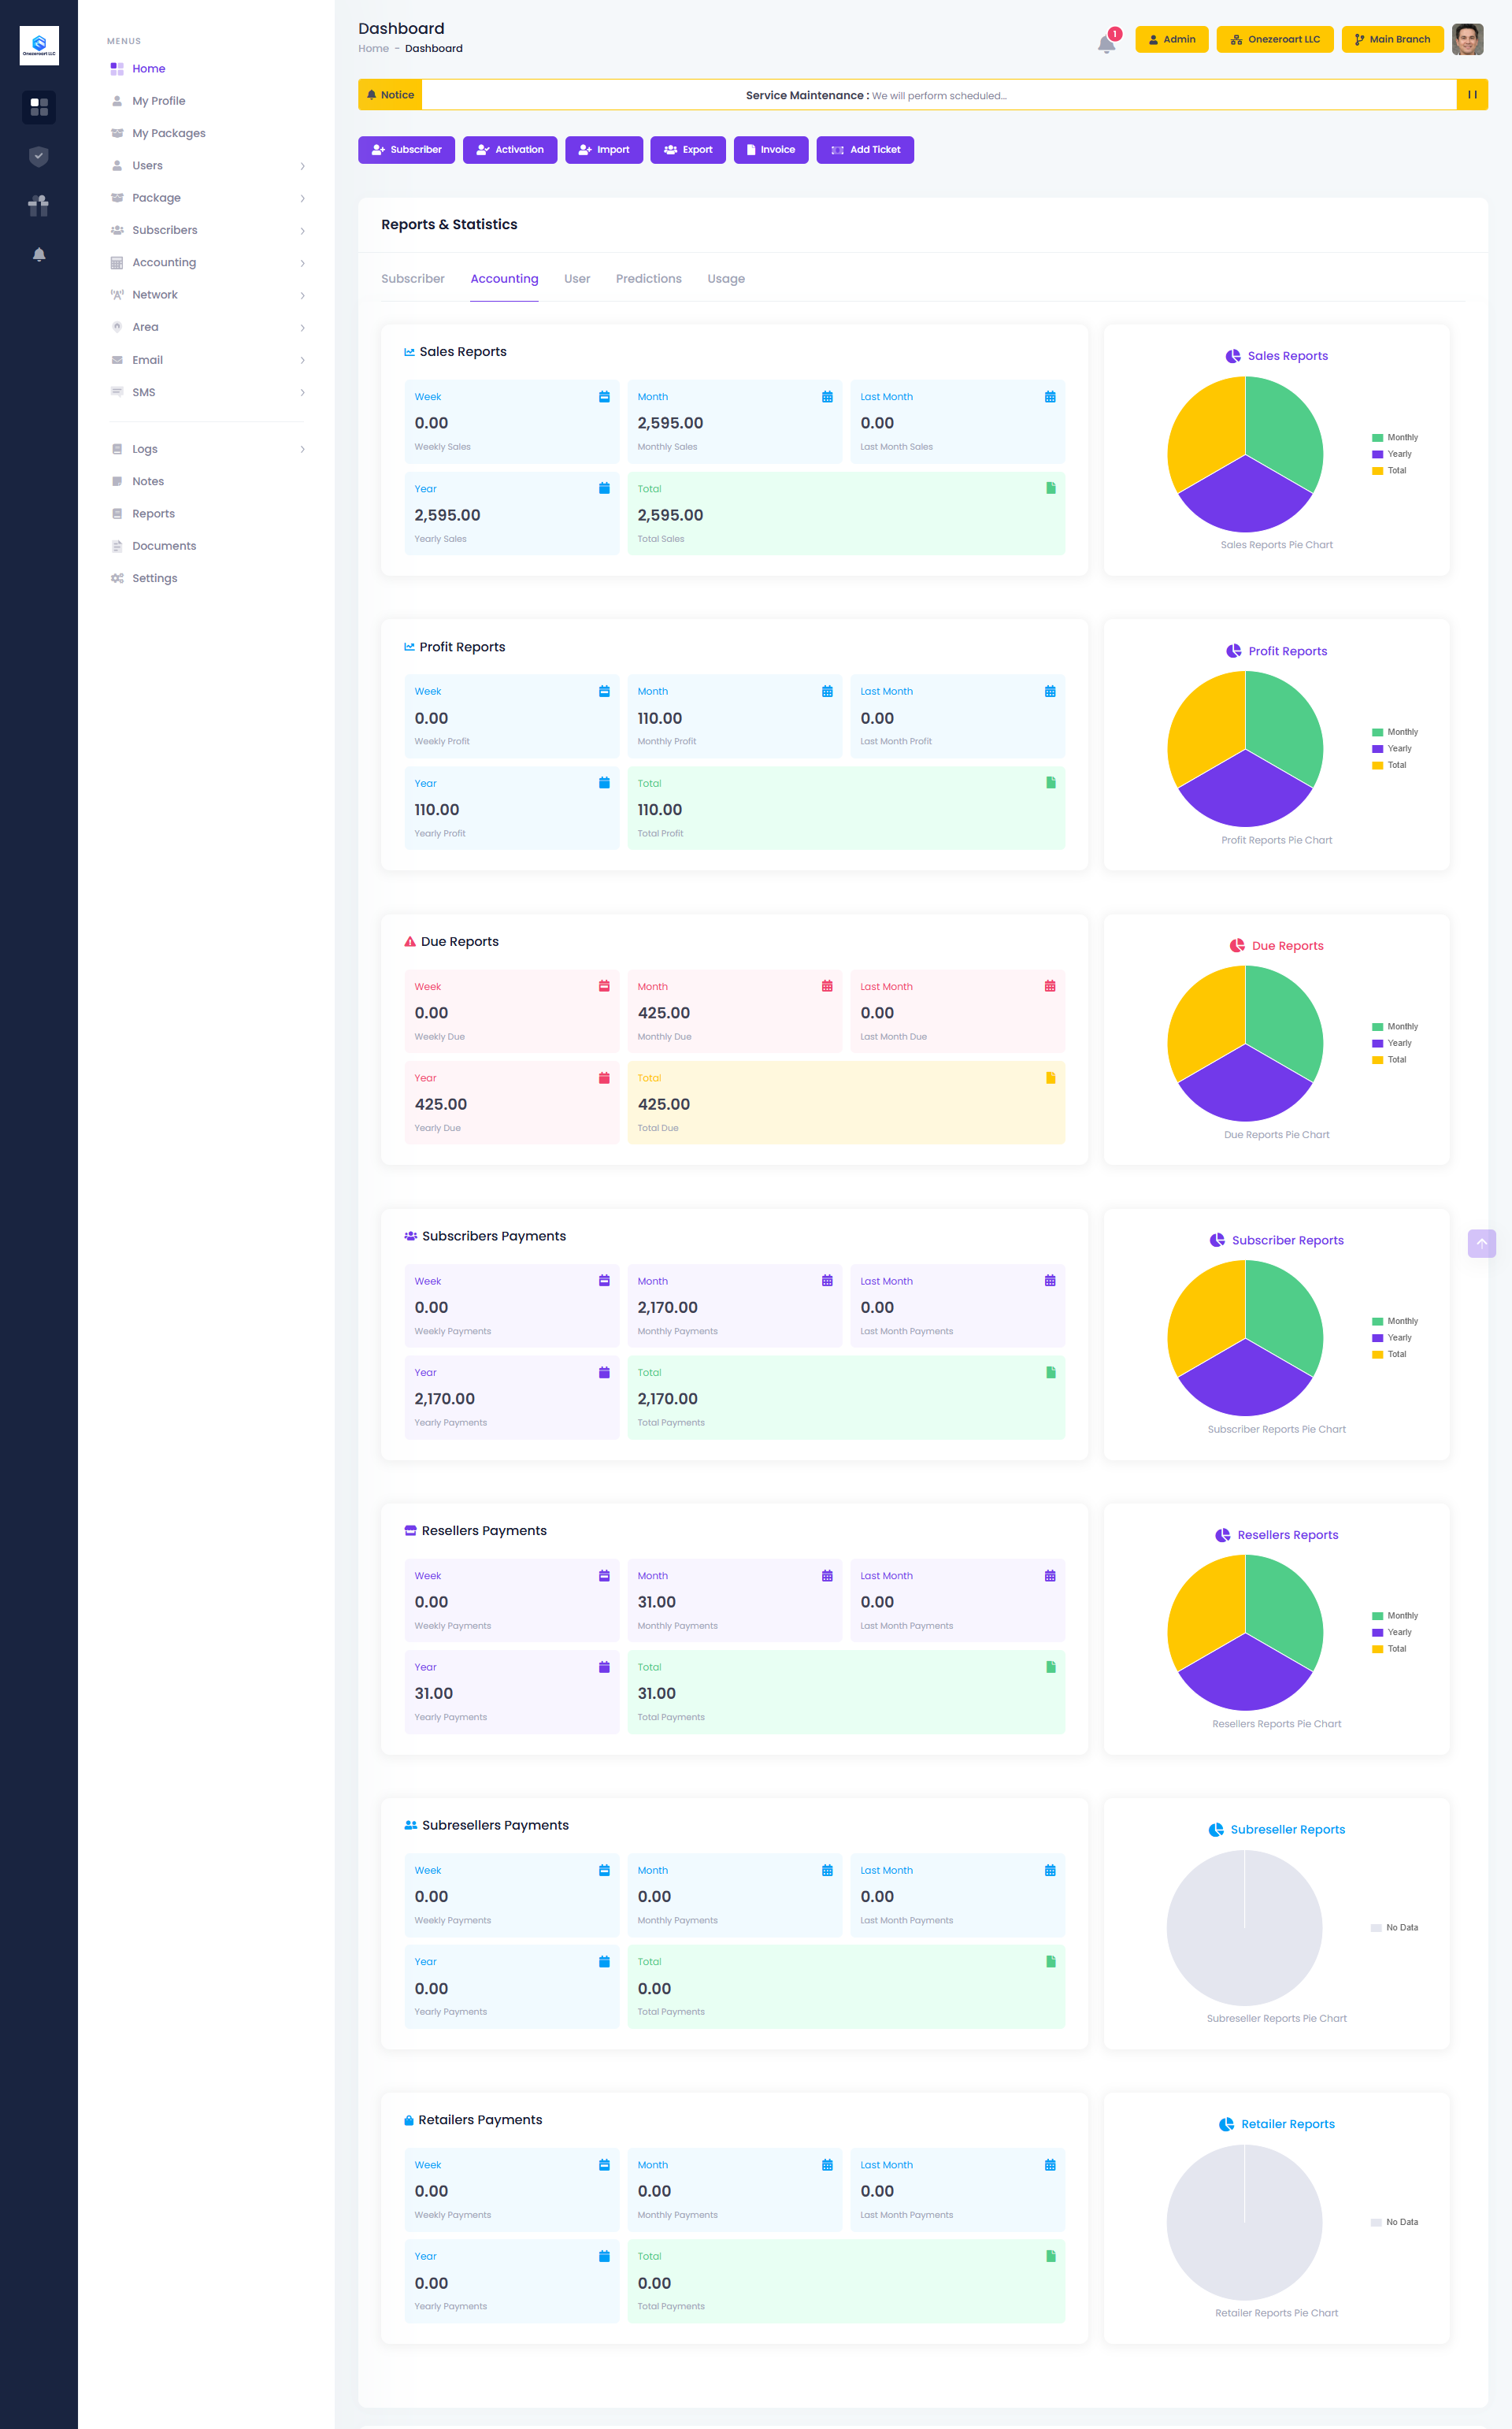Click the scroll-to-top arrow button
Image resolution: width=1512 pixels, height=2429 pixels.
(1481, 1243)
